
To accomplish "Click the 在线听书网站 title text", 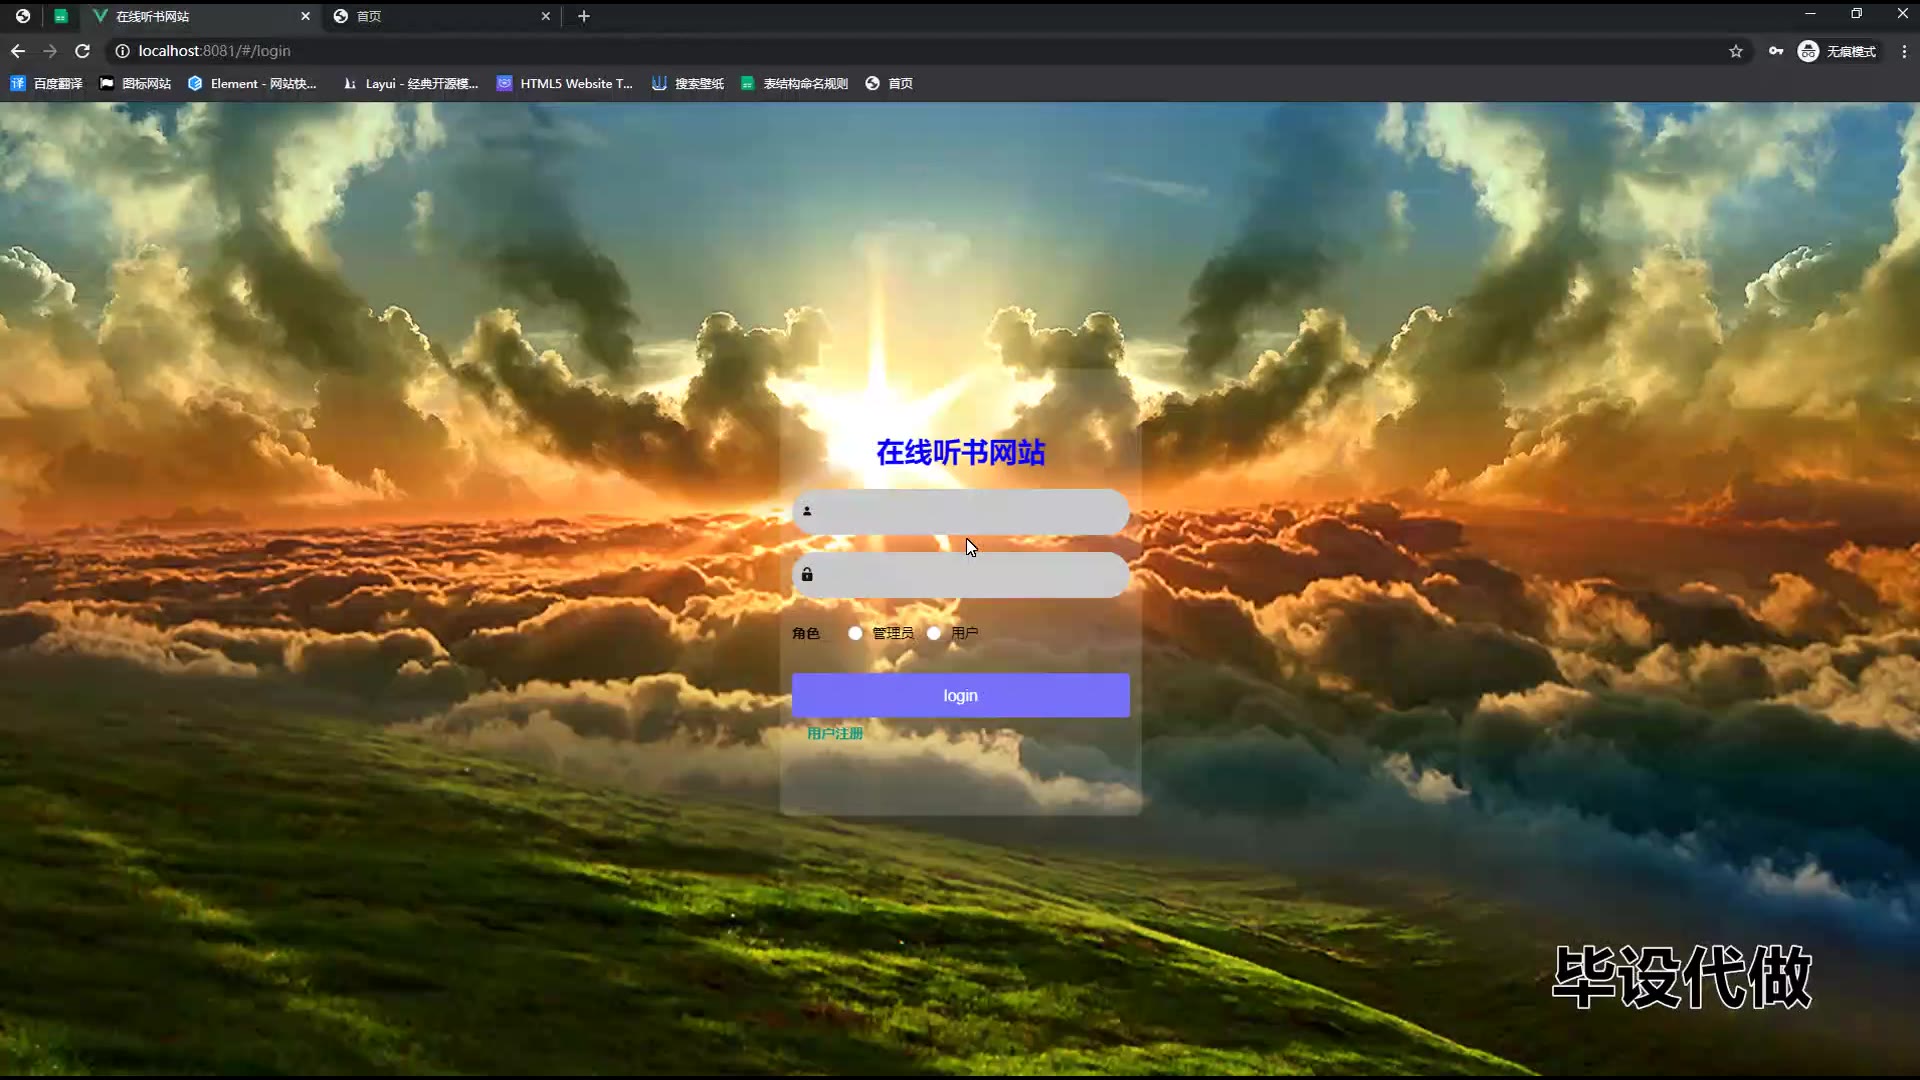I will (961, 453).
